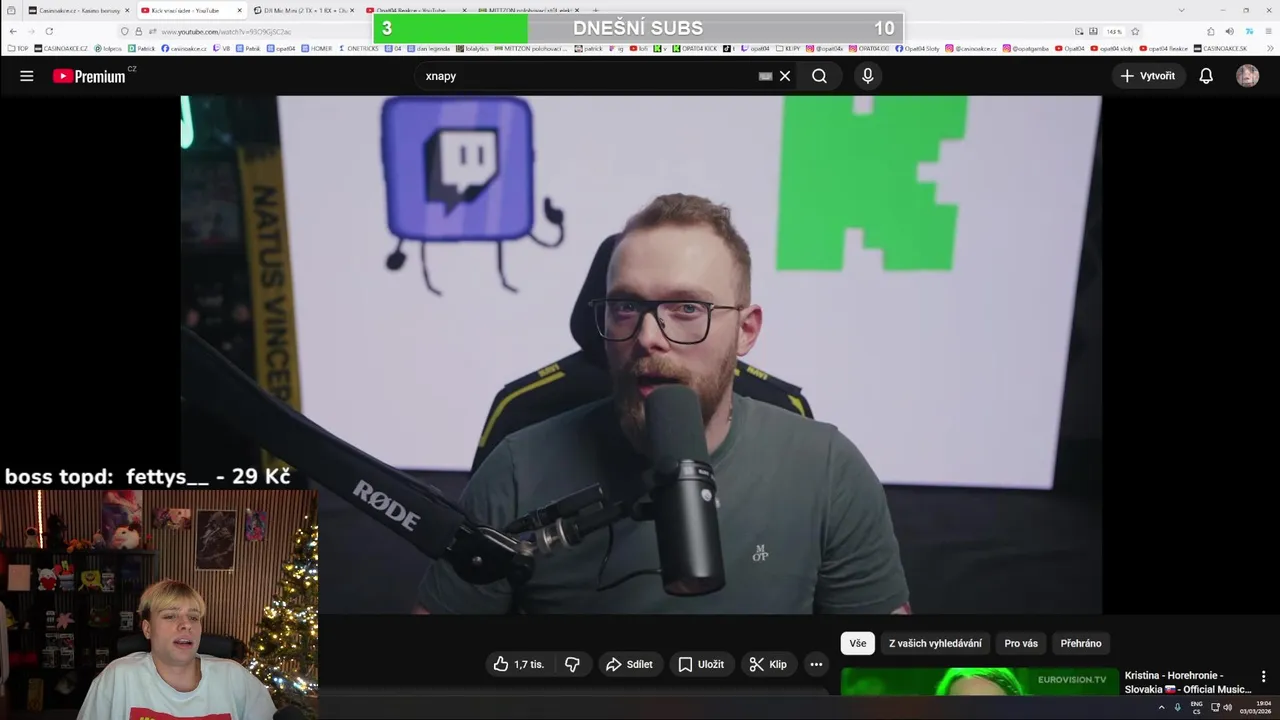Open YouTube notifications bell
1280x720 pixels.
point(1206,76)
